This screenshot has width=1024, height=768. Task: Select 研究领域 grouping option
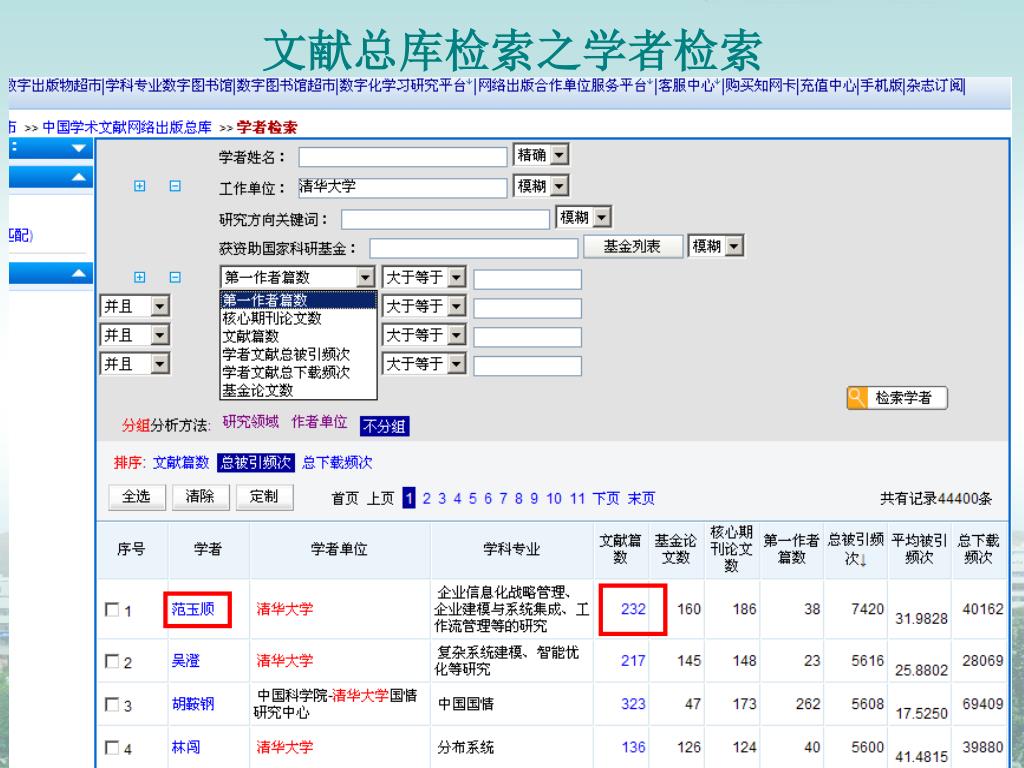tap(250, 422)
